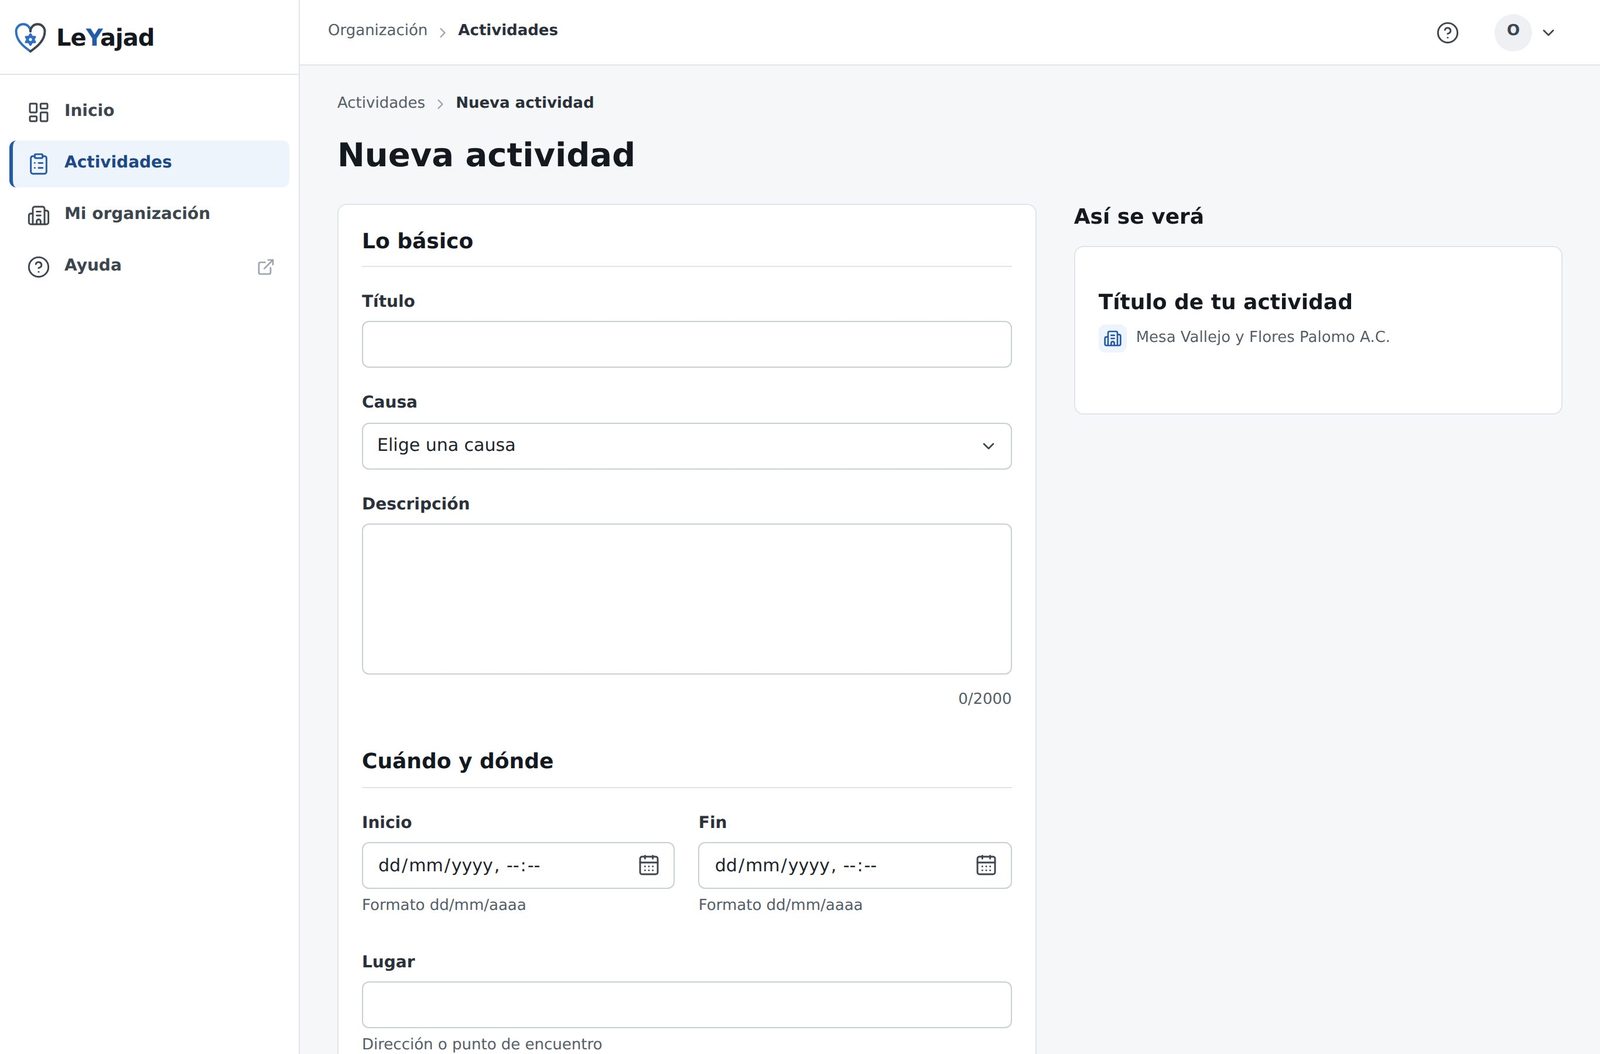Click the Ayuda question mark icon in sidebar
The height and width of the screenshot is (1054, 1600).
coord(38,266)
